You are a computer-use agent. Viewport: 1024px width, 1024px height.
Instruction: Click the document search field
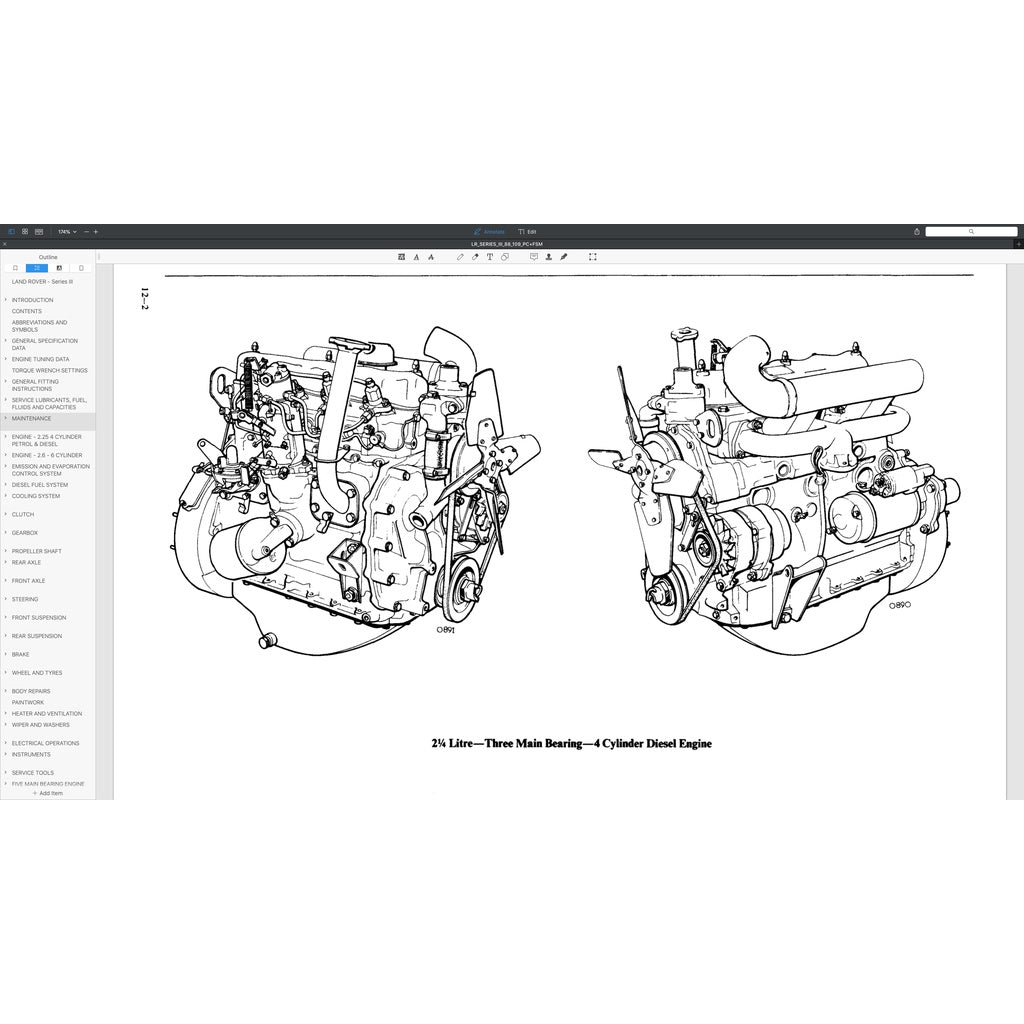970,231
